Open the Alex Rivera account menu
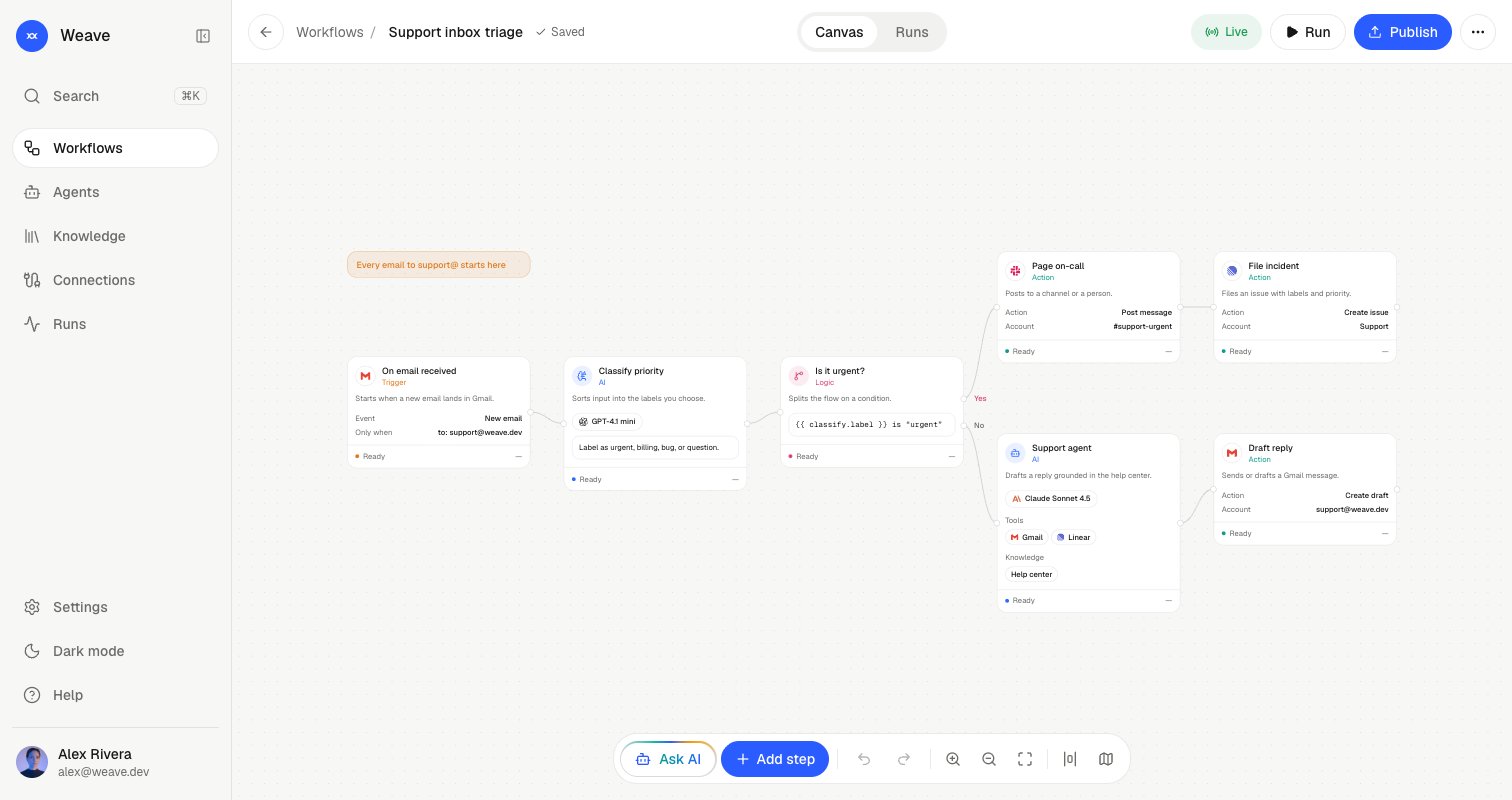Viewport: 1512px width, 800px height. tap(116, 762)
